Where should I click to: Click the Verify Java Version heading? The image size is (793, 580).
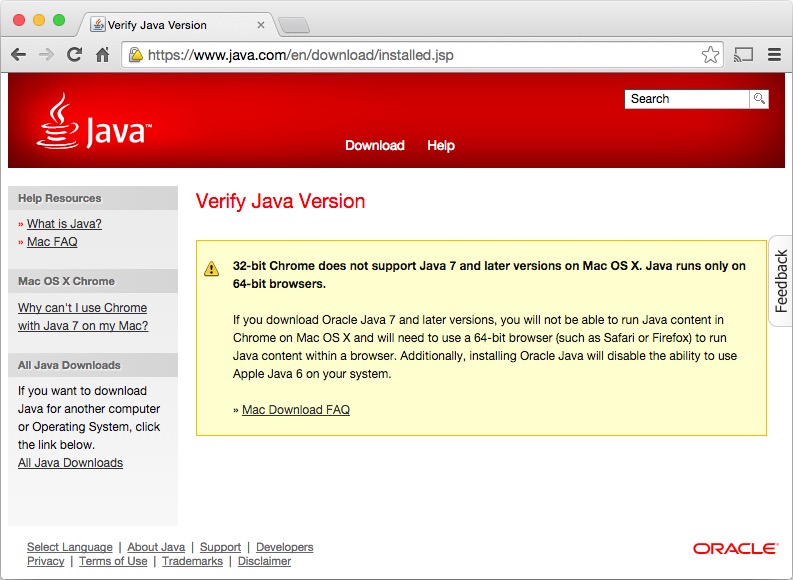click(280, 201)
